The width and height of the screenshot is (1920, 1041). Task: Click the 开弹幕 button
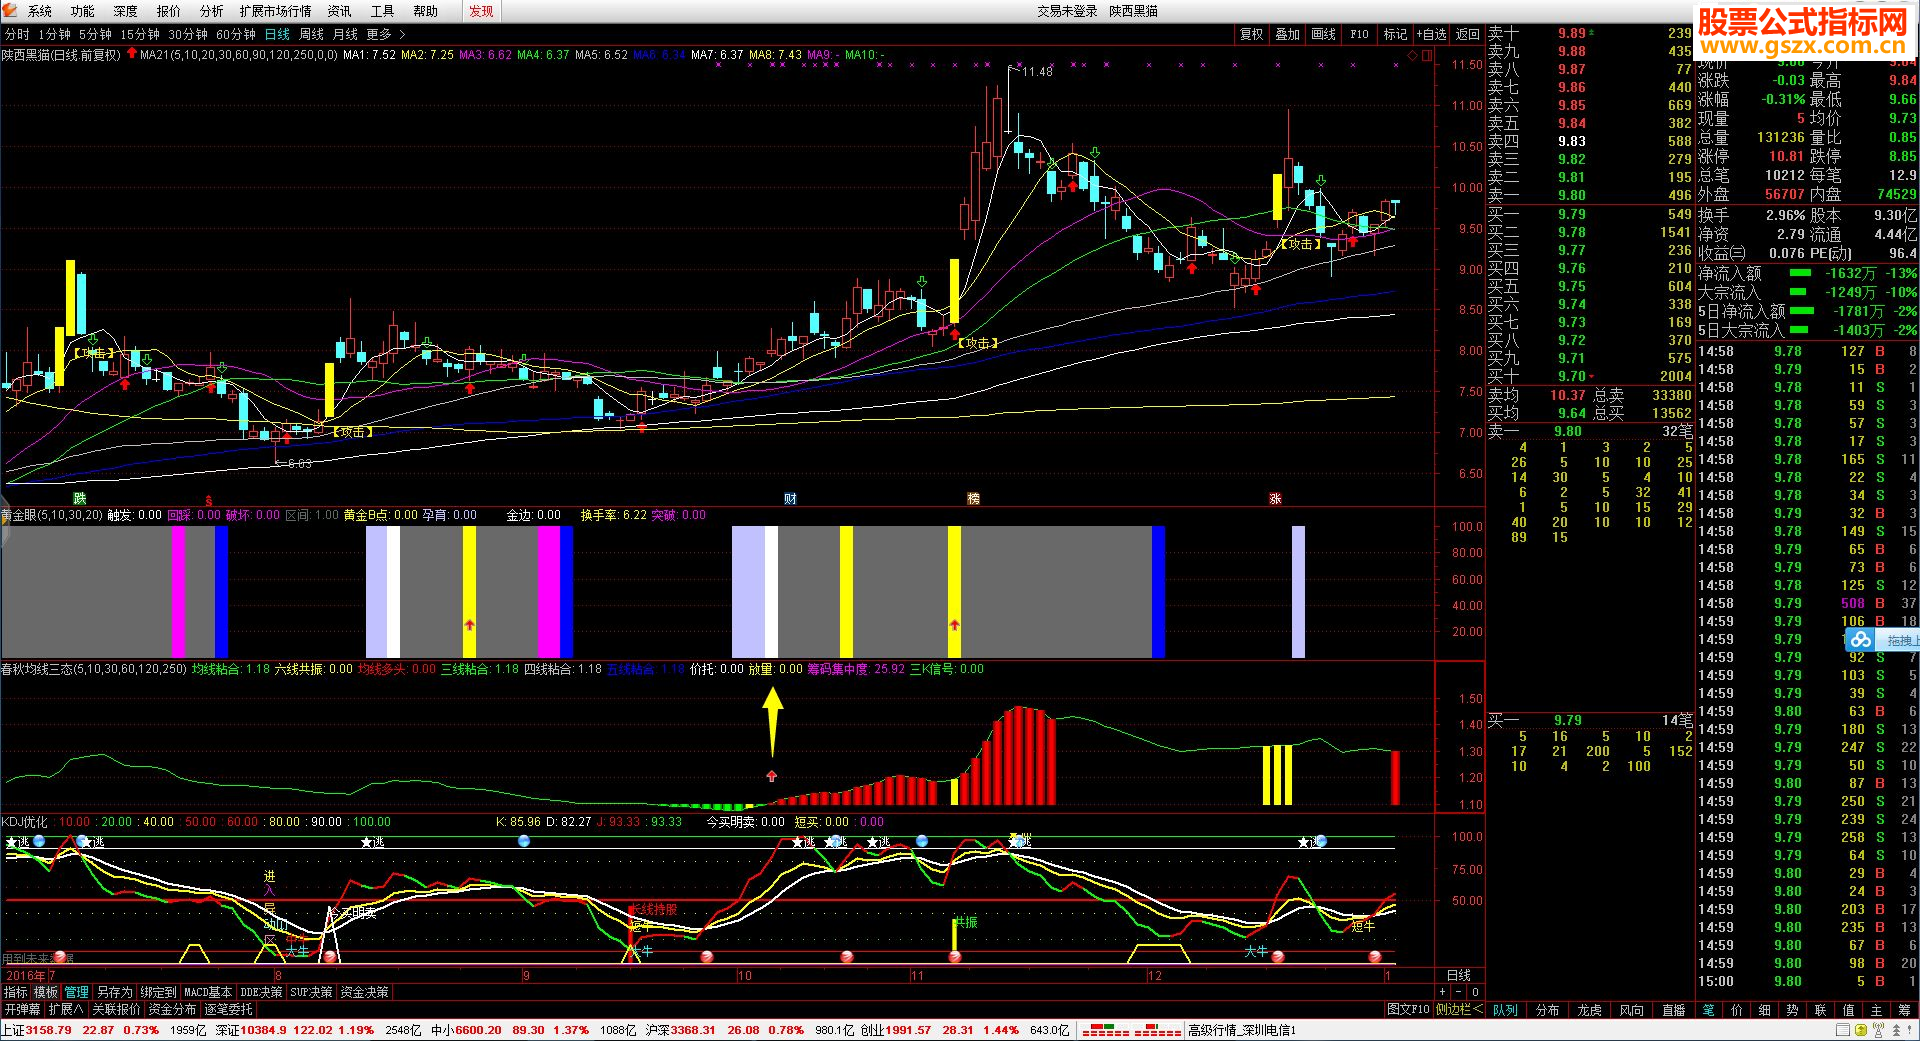click(x=22, y=1009)
